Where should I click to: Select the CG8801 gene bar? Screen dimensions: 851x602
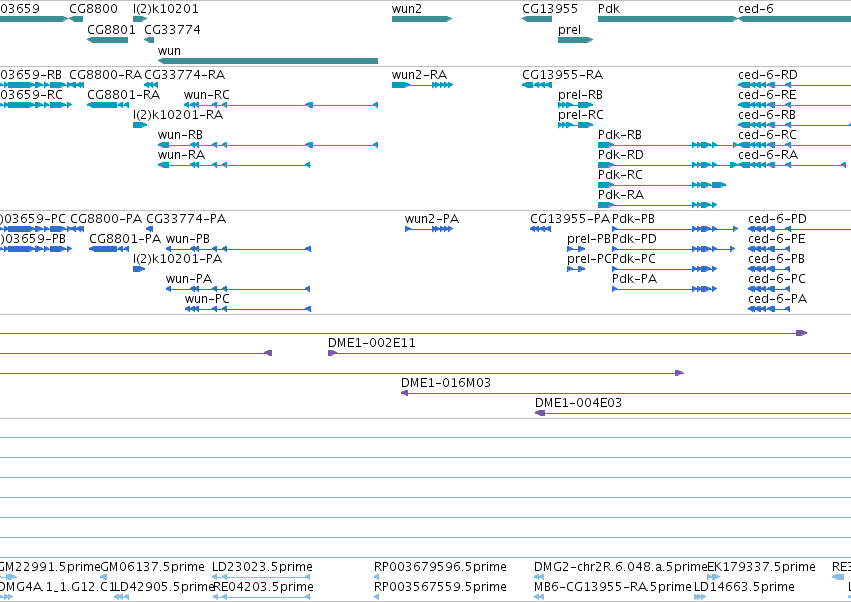click(x=107, y=40)
